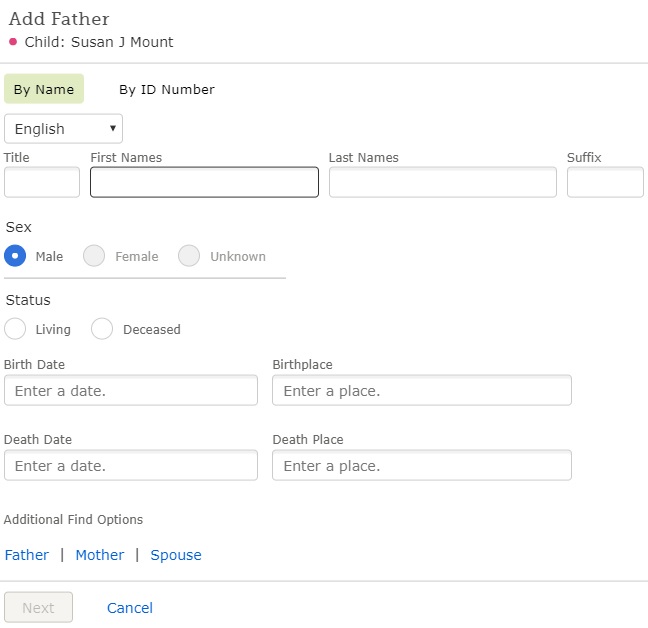
Task: Mark status as Deceased
Action: 102,329
